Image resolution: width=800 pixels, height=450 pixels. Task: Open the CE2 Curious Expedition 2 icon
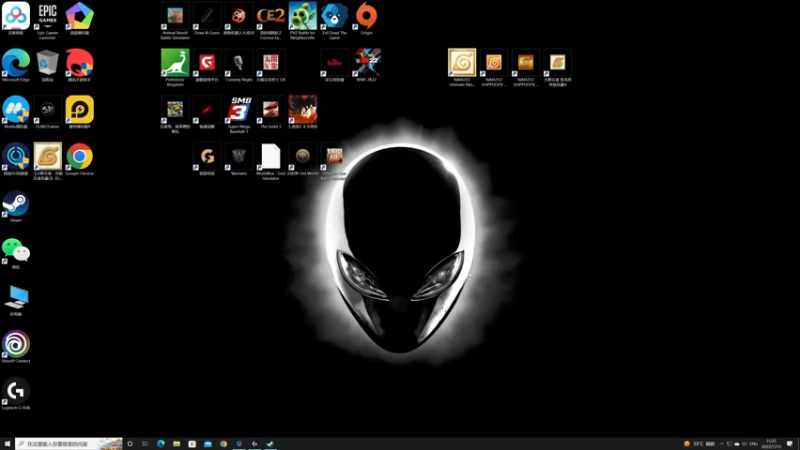tap(270, 20)
